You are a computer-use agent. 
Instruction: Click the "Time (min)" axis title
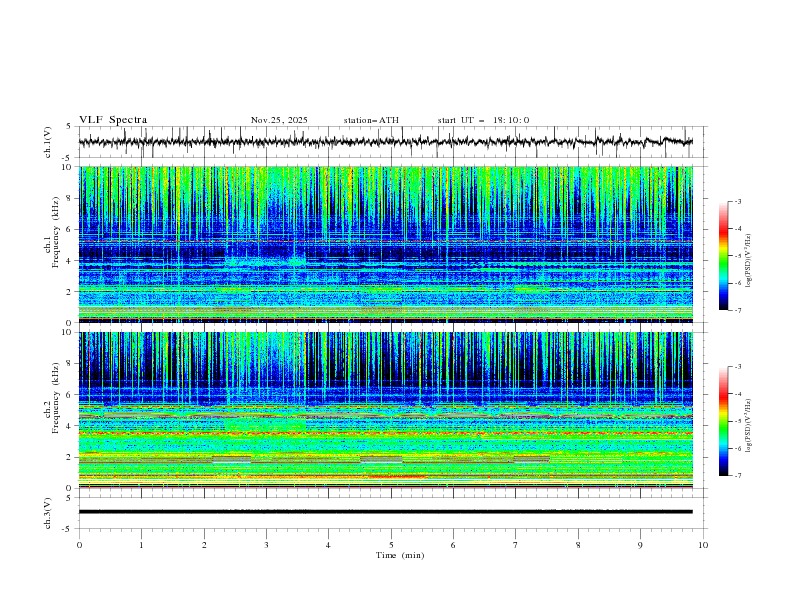pyautogui.click(x=400, y=555)
